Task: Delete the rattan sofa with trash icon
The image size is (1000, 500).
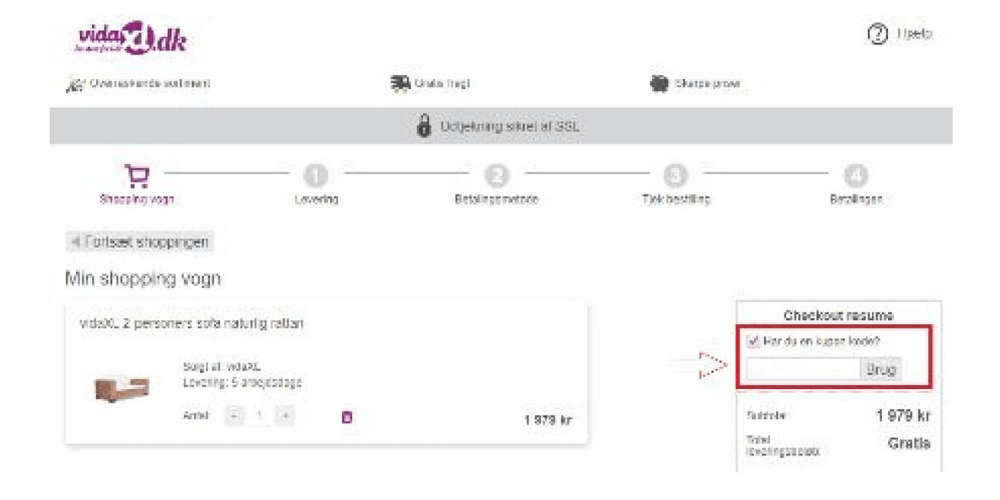Action: point(347,416)
